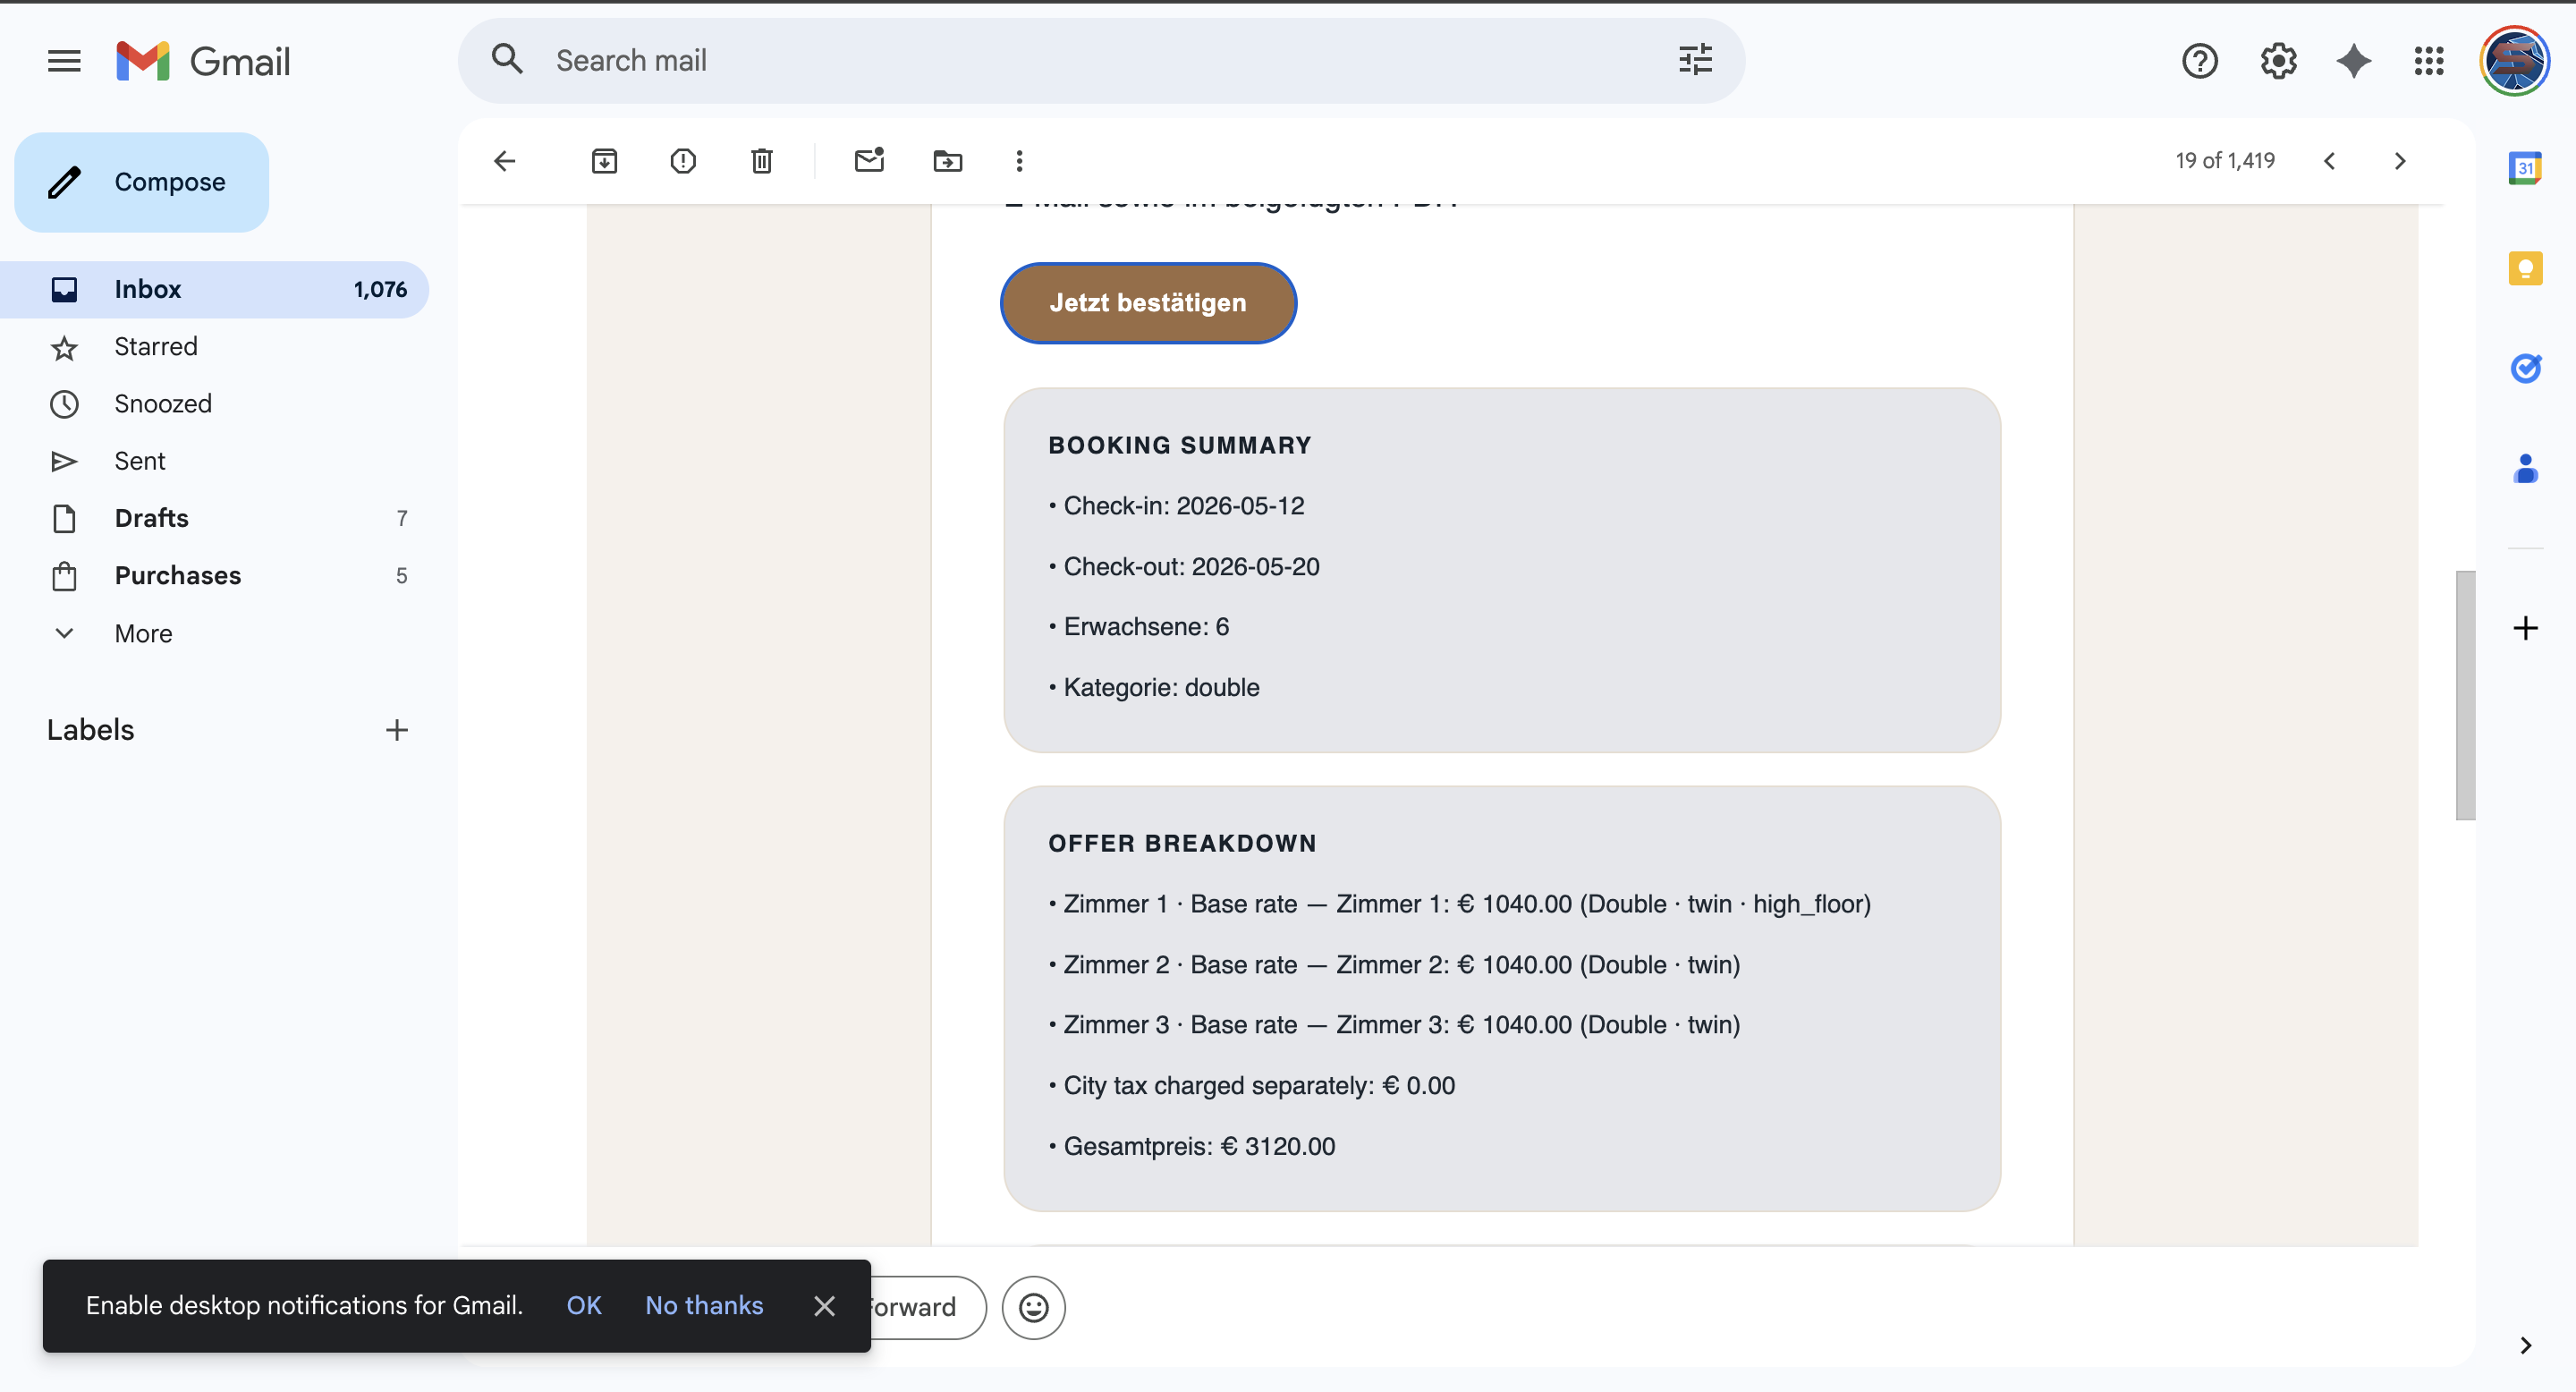The height and width of the screenshot is (1392, 2576).
Task: Click the City tax charged separately line
Action: [x=1252, y=1086]
